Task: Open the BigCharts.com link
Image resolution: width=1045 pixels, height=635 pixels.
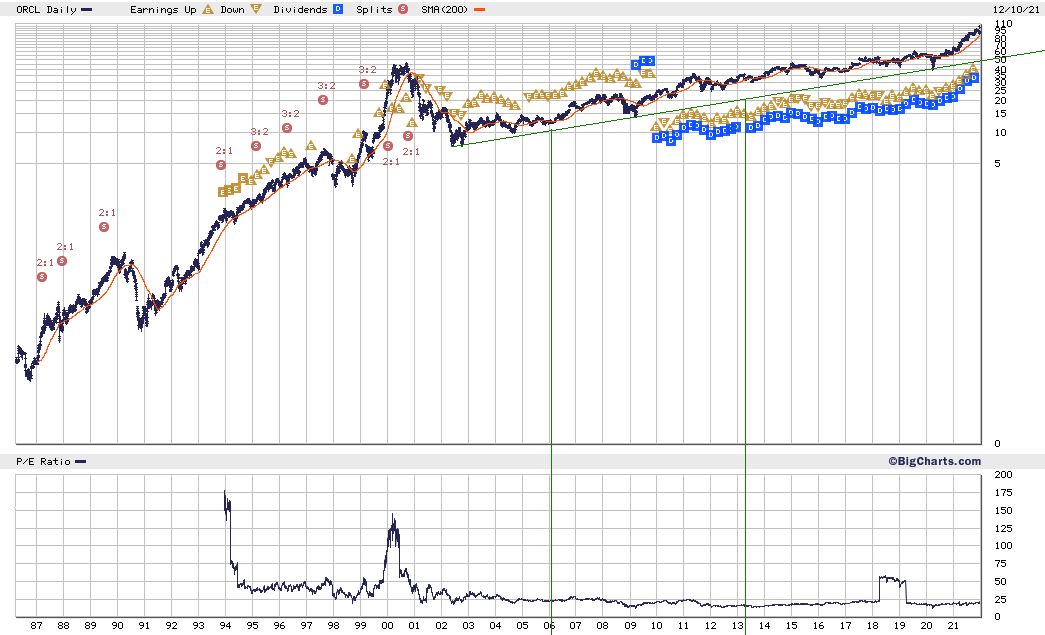Action: coord(934,461)
